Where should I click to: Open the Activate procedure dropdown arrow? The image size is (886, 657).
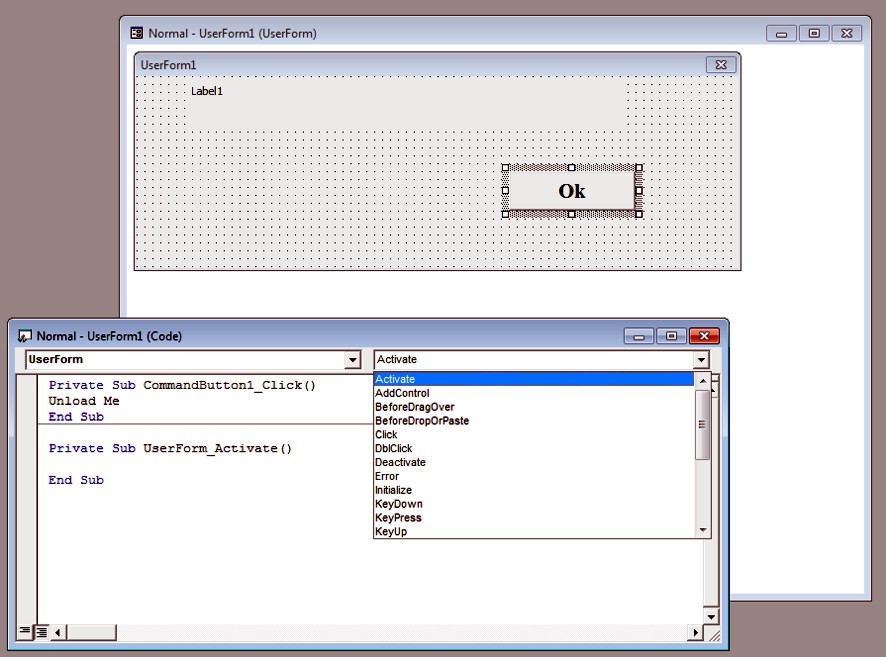[x=701, y=359]
